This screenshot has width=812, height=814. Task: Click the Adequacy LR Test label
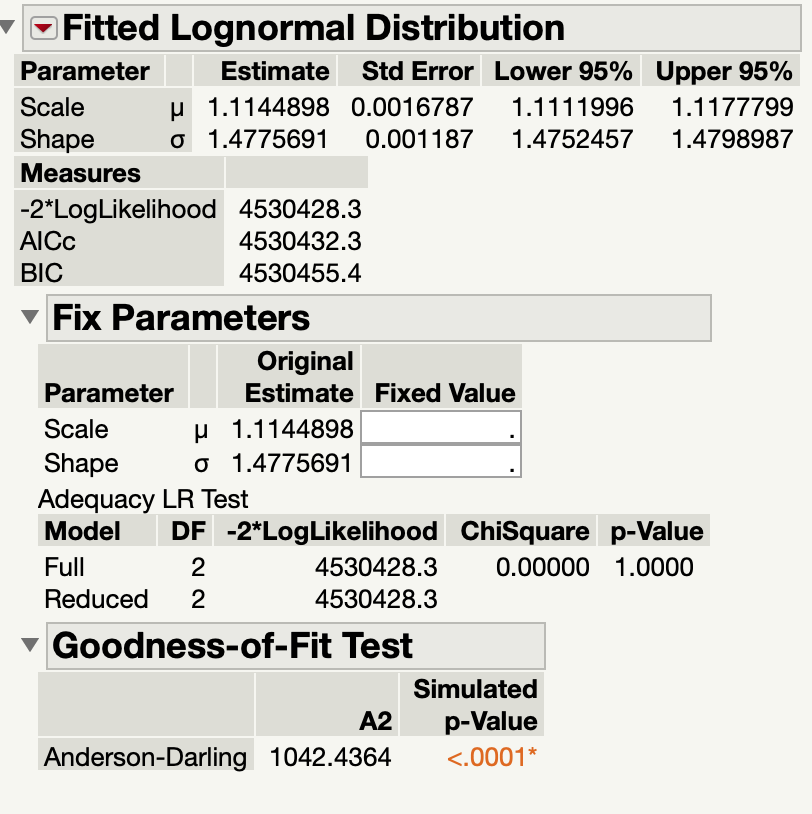(x=143, y=499)
